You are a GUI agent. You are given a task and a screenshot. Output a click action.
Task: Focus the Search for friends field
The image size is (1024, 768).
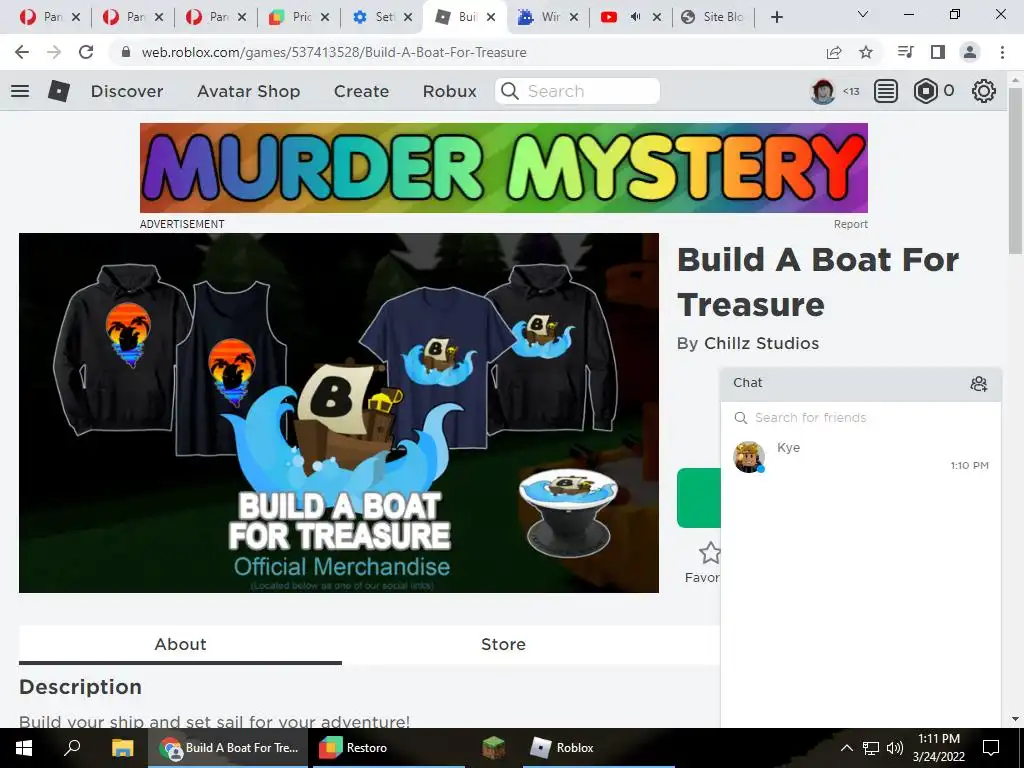[861, 418]
